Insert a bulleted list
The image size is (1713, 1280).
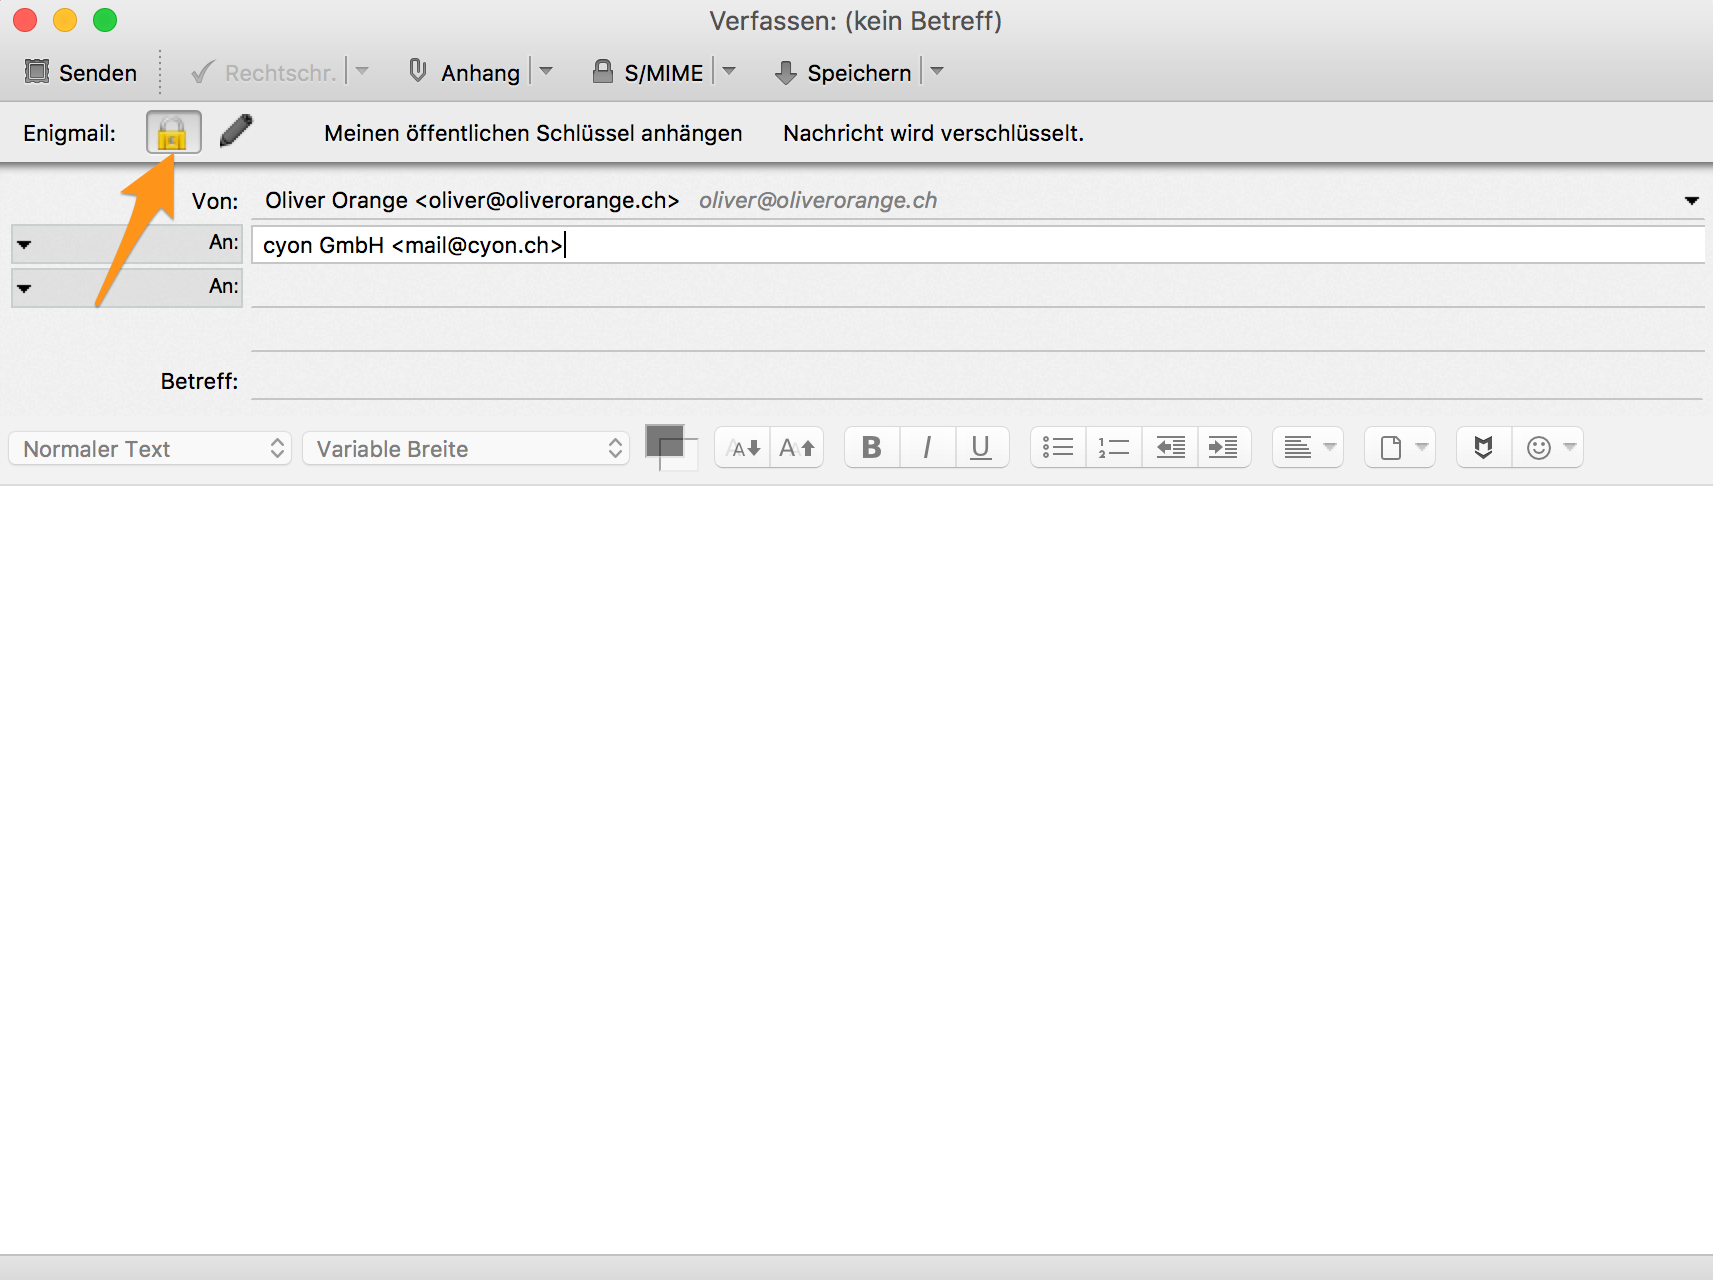[x=1058, y=447]
